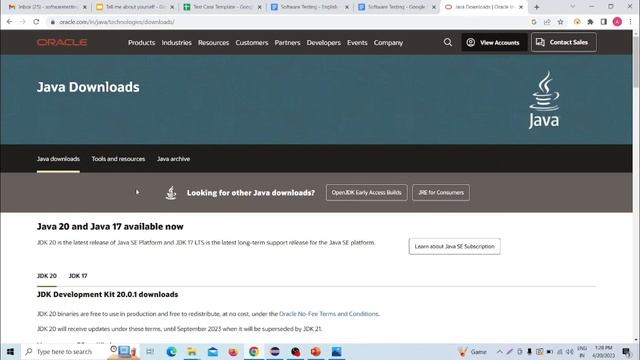
Task: Open File Explorer from taskbar
Action: 192,351
